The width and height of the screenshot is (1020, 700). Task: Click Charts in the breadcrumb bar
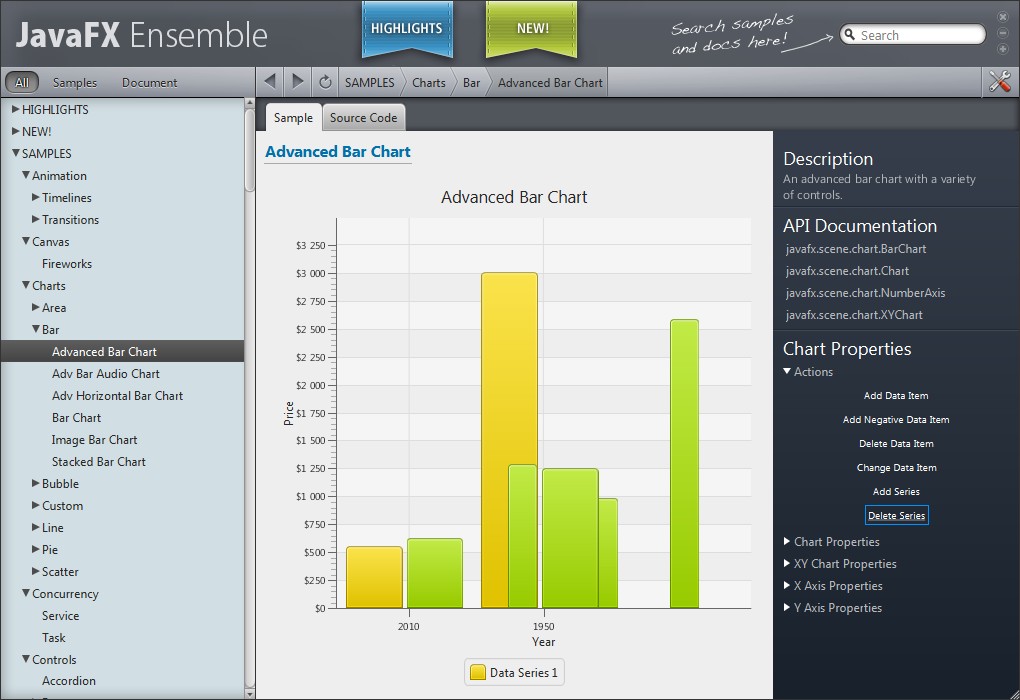point(428,82)
